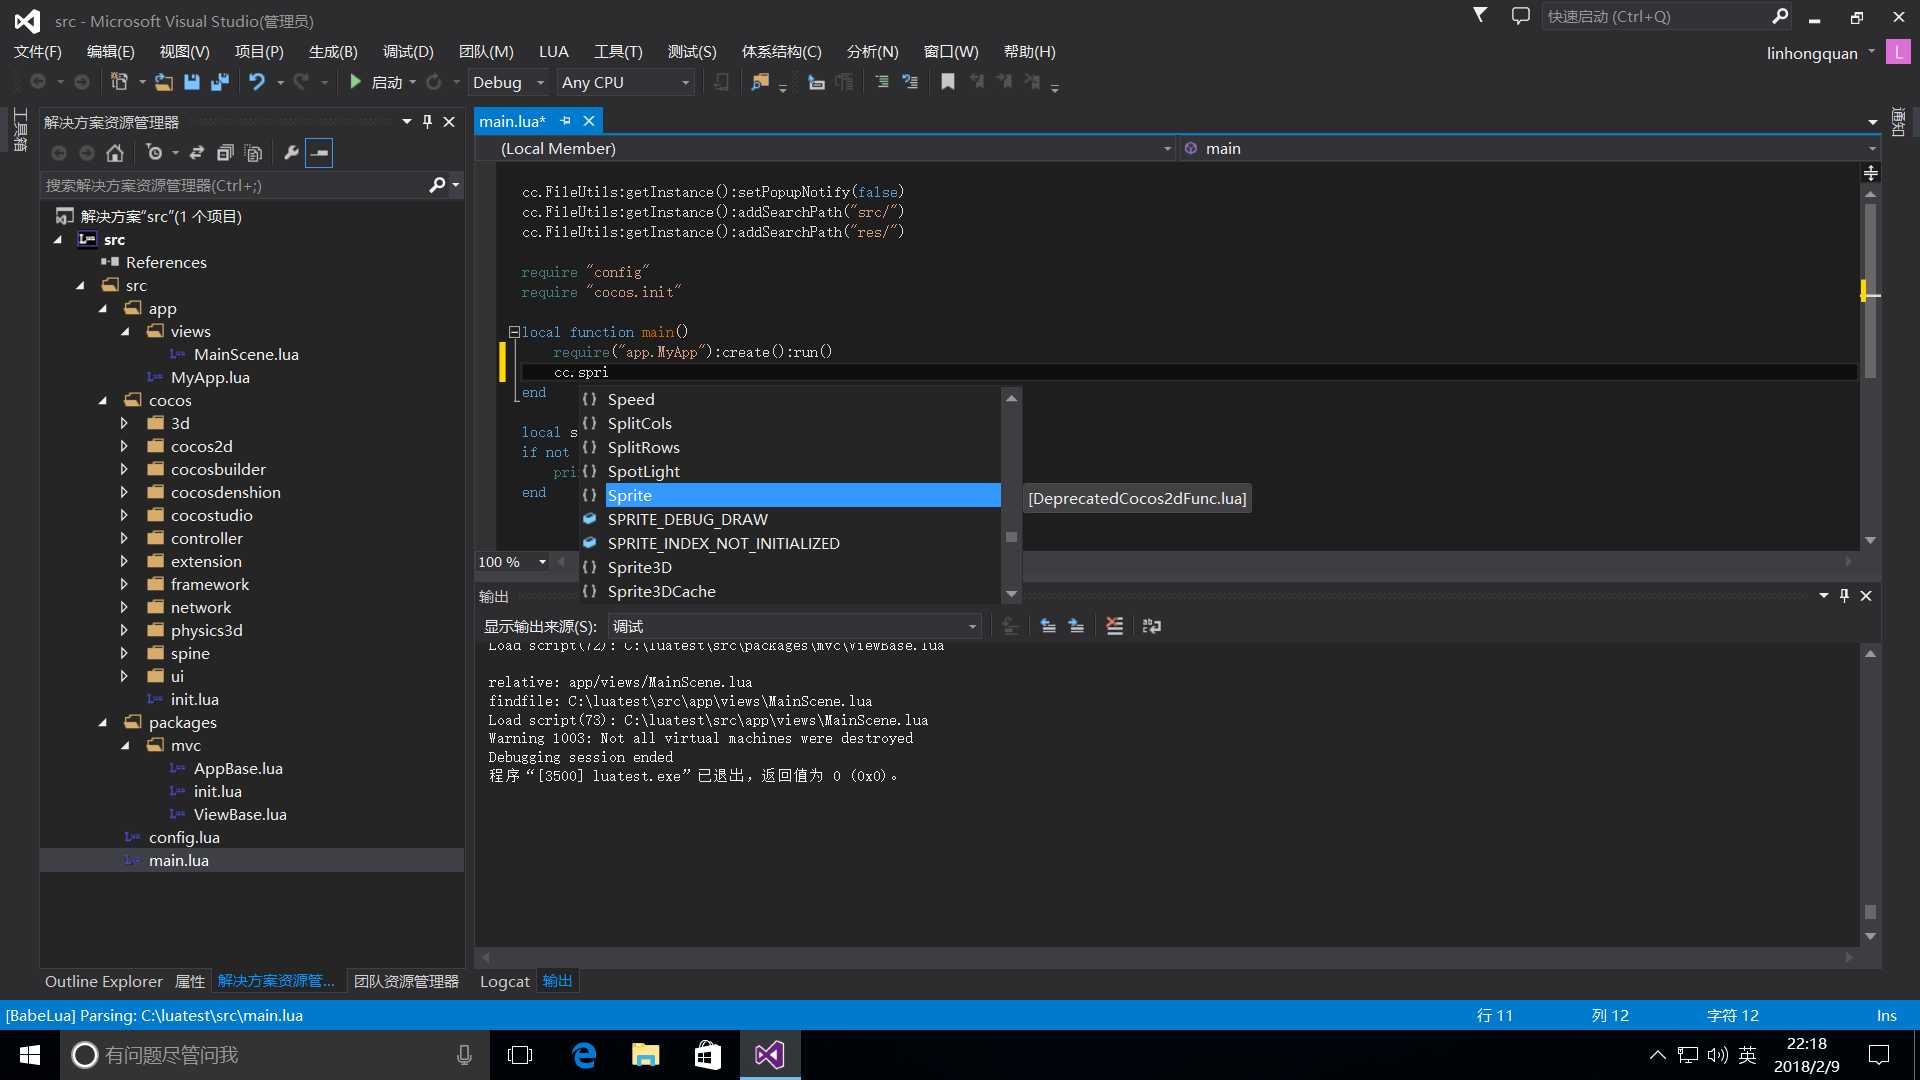
Task: Click the pending changes filter clock icon
Action: click(x=154, y=153)
